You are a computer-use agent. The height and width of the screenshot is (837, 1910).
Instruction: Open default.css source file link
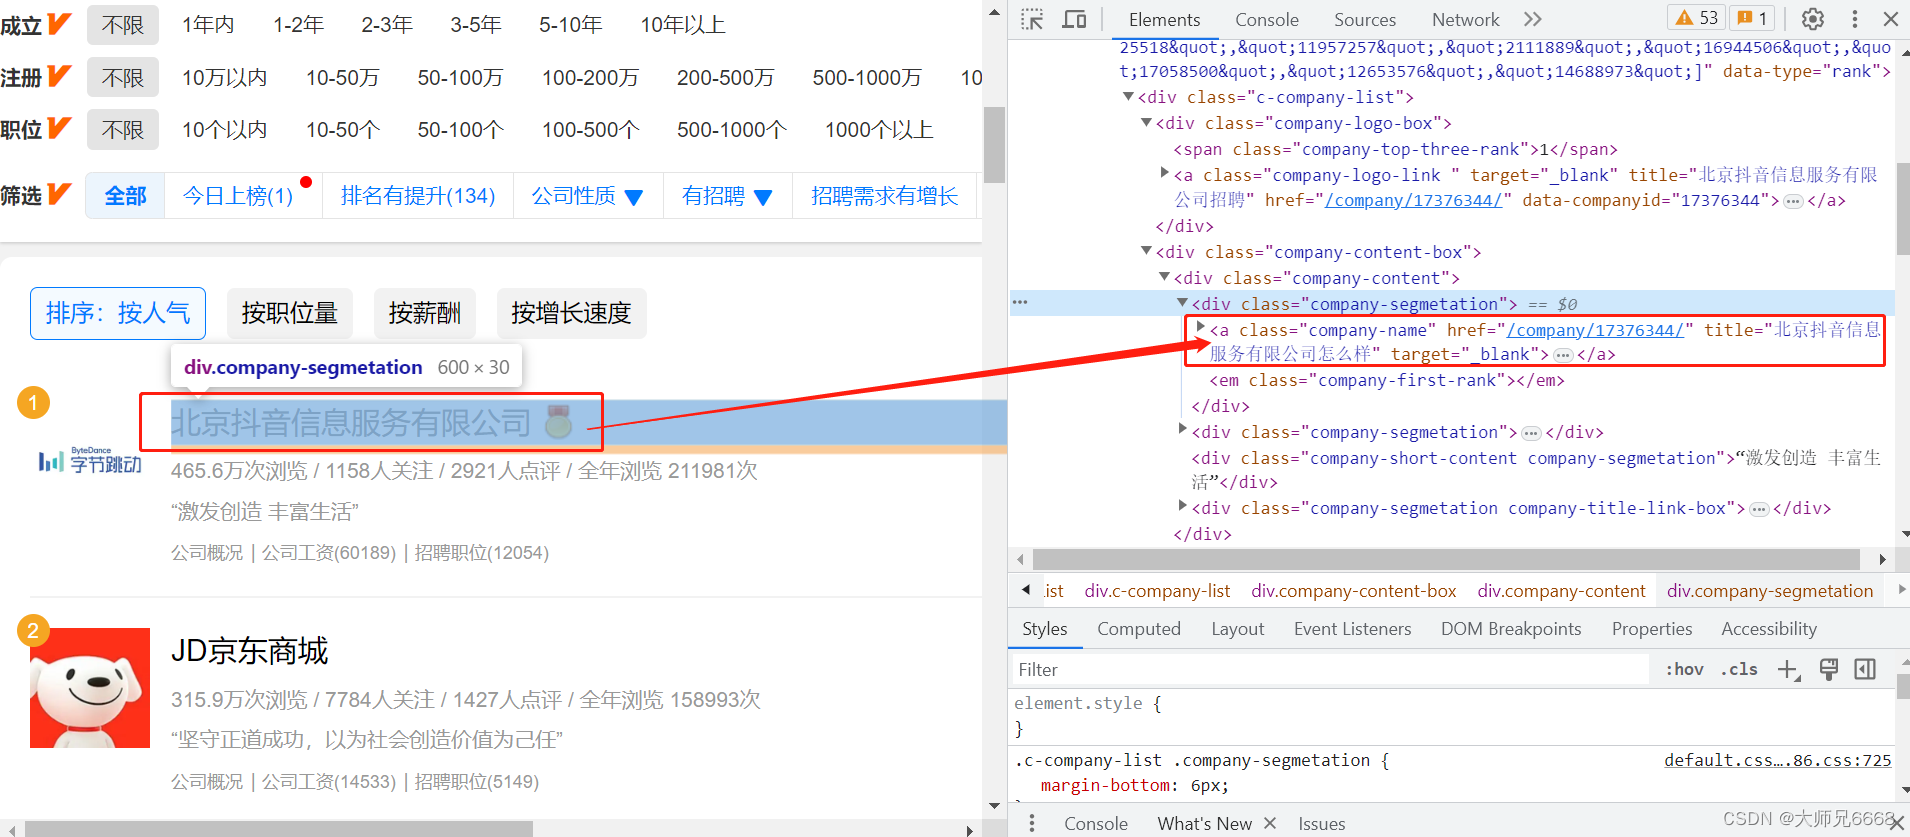[1778, 760]
